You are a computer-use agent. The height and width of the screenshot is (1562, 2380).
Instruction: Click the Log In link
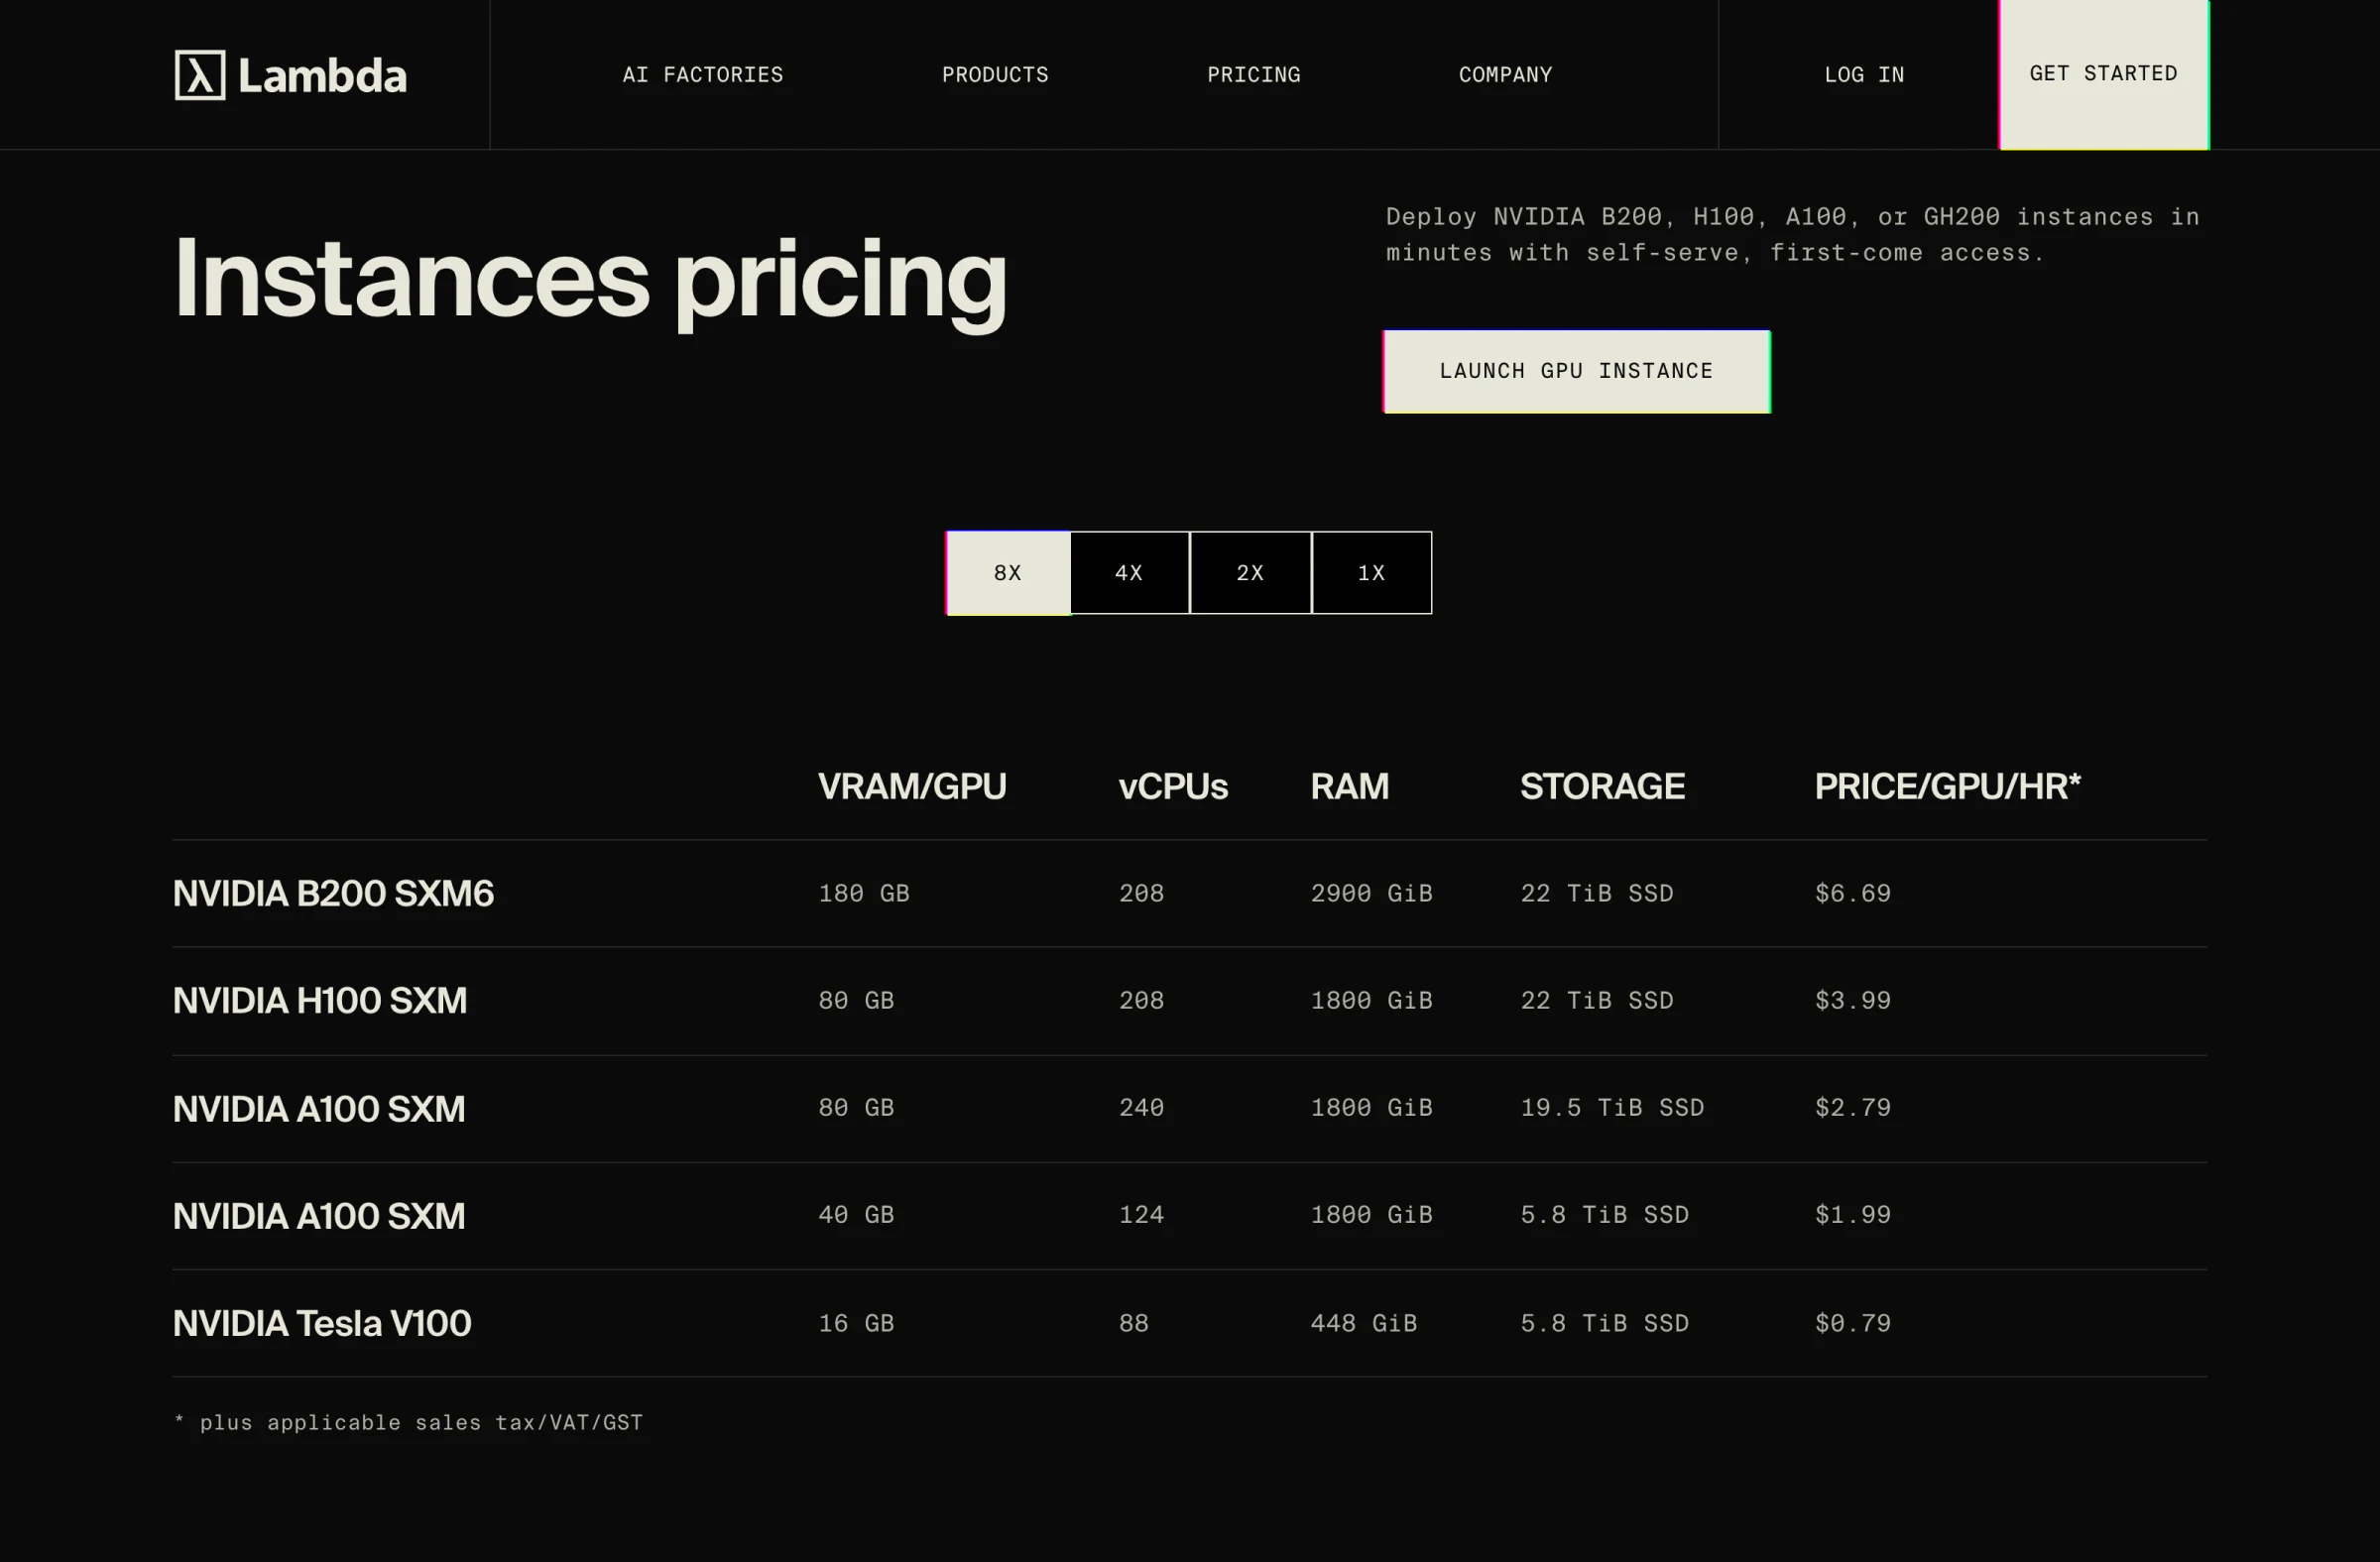(x=1864, y=75)
